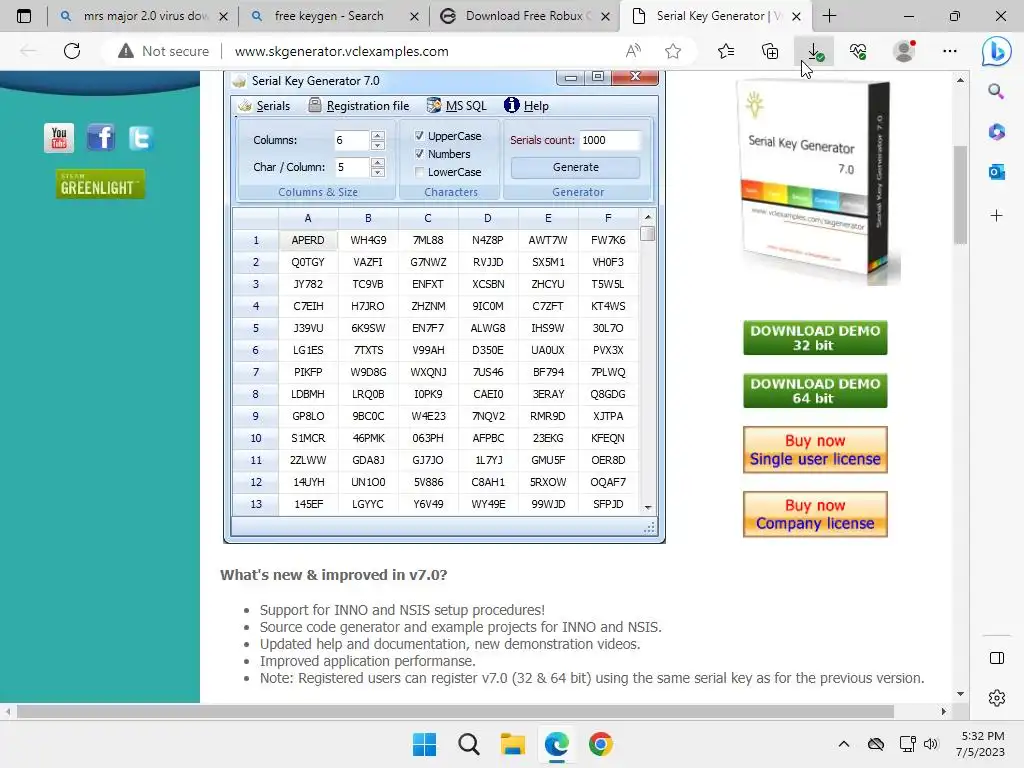This screenshot has width=1024, height=768.
Task: Click the serials grid scrollbar down arrow
Action: point(648,507)
